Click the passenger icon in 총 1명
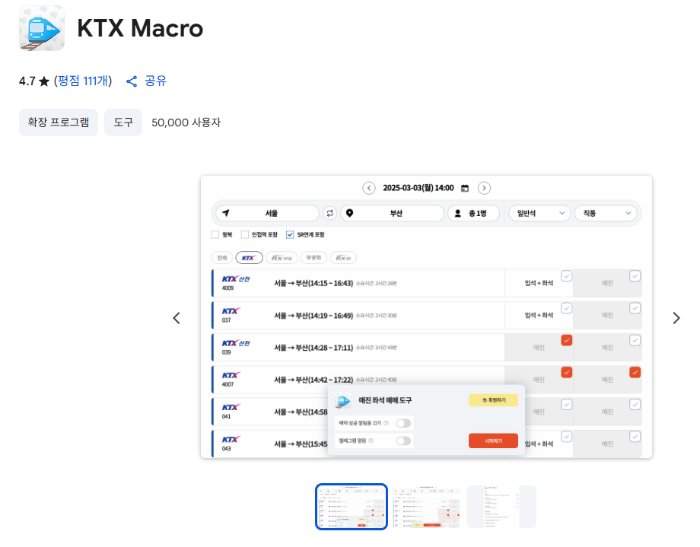 [x=458, y=213]
